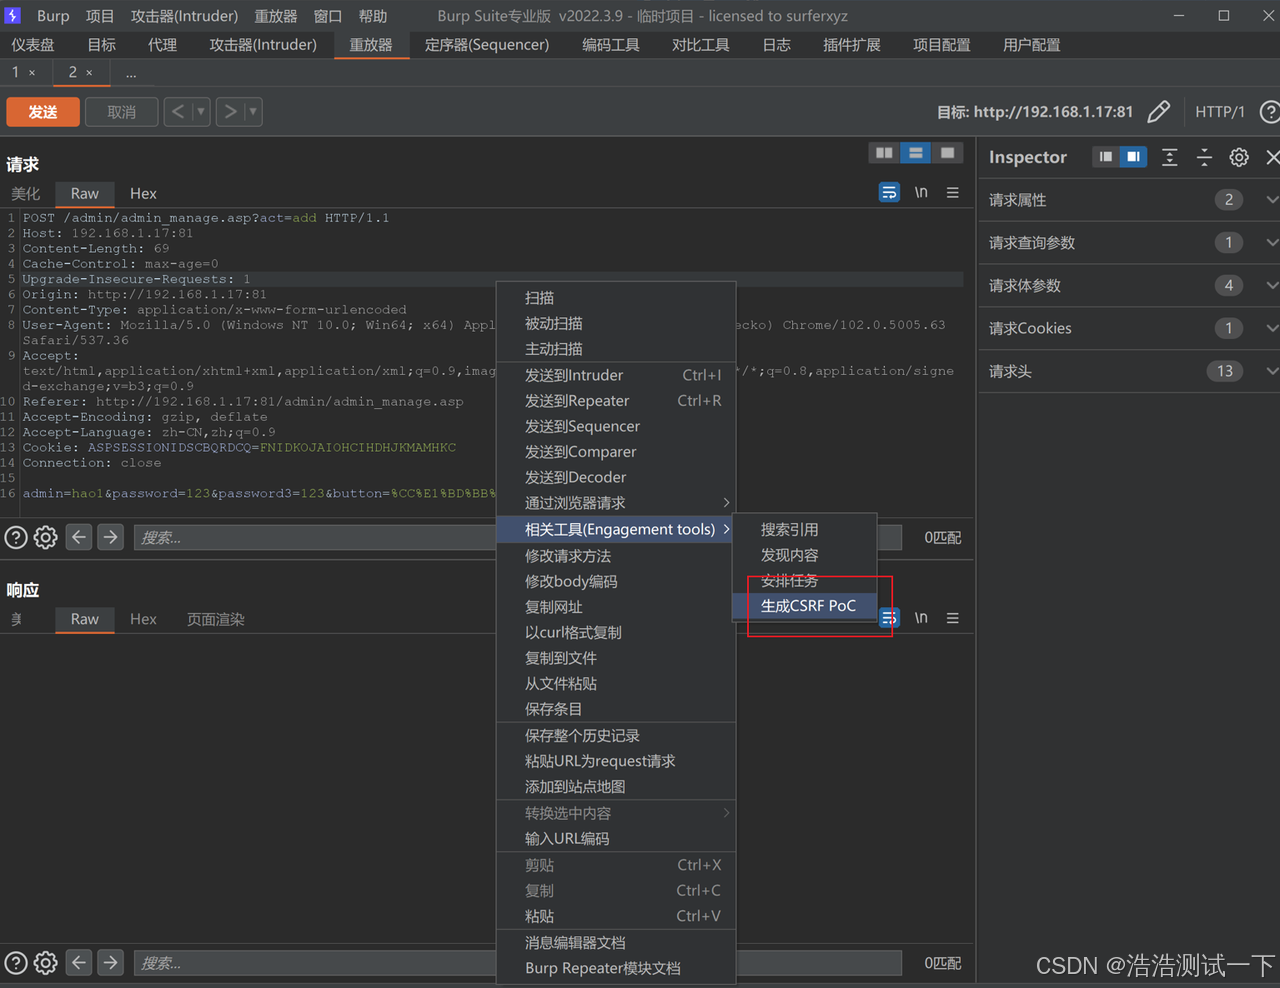Go back in request history

tap(177, 112)
